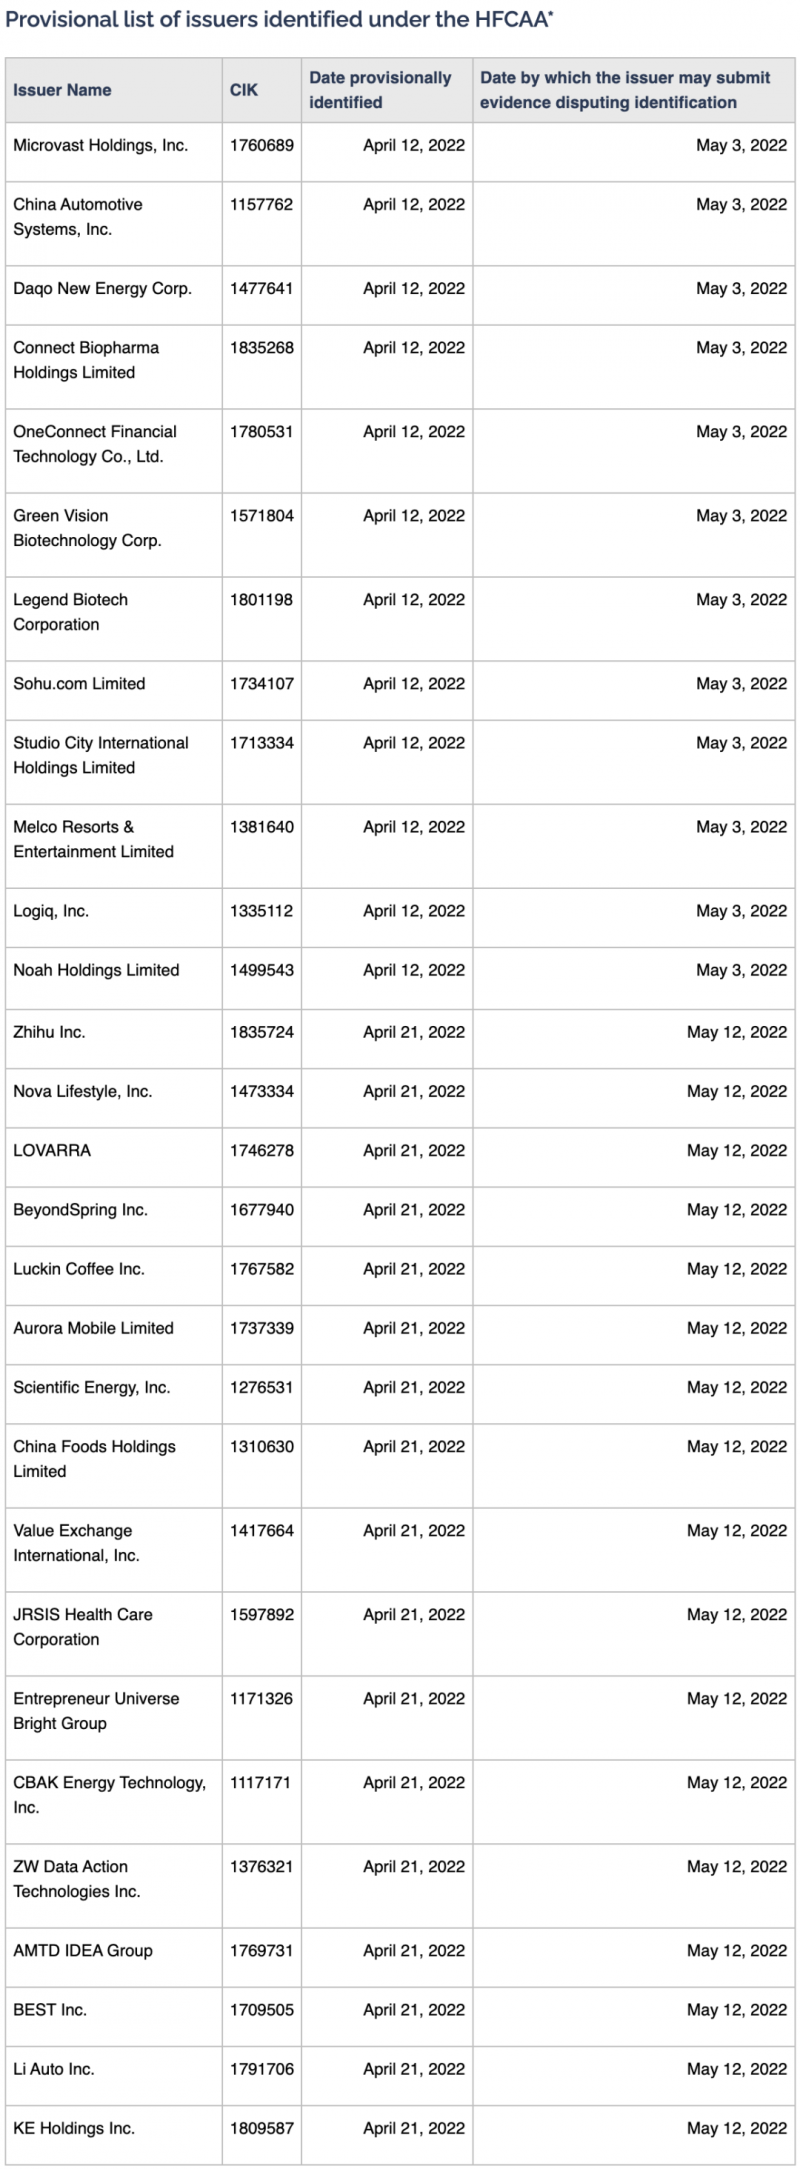800x2169 pixels.
Task: Click the dispute deadline column header
Action: (x=625, y=90)
